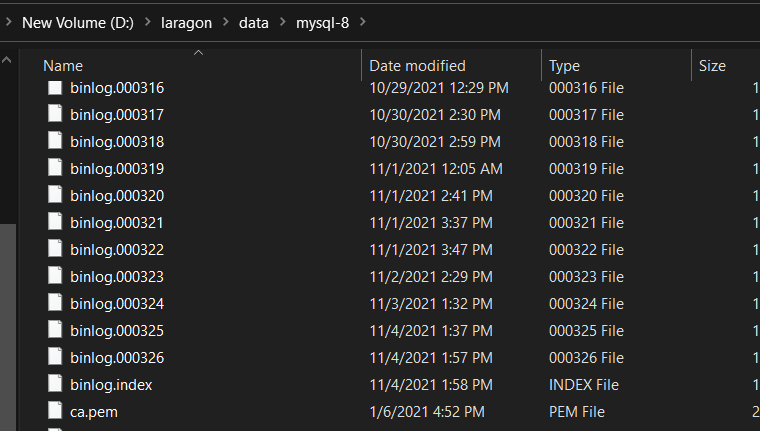Image resolution: width=760 pixels, height=431 pixels.
Task: Click the file icon next to binlog.000325
Action: (x=55, y=330)
